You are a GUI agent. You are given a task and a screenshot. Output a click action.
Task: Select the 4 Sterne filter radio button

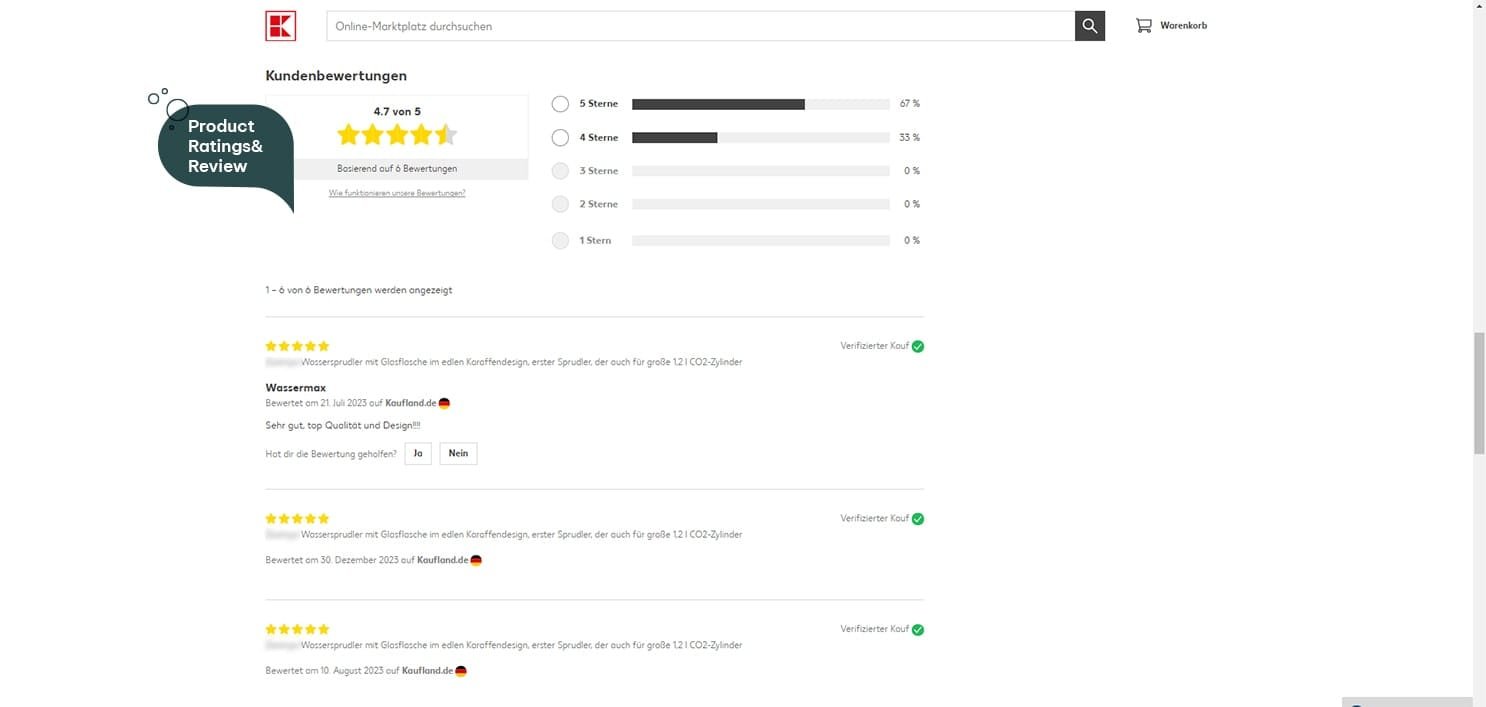click(560, 138)
